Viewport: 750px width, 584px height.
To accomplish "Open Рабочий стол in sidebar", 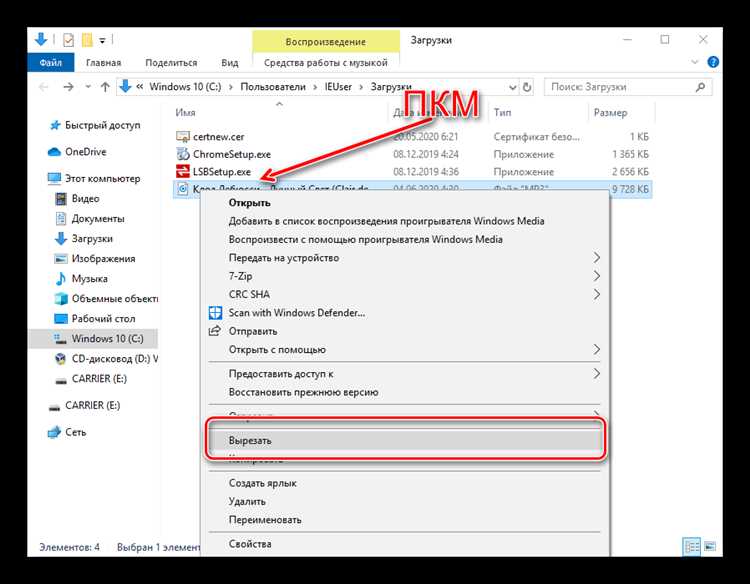I will point(95,319).
